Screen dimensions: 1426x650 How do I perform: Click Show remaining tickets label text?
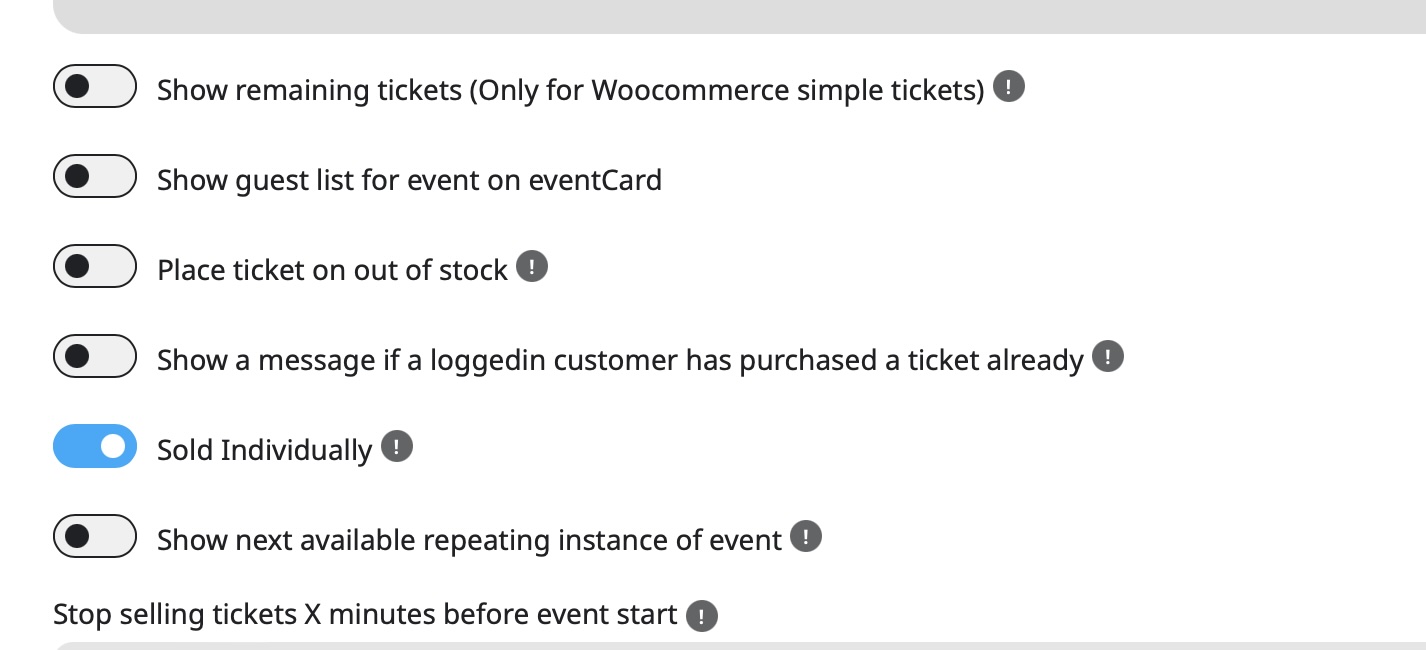(x=570, y=90)
